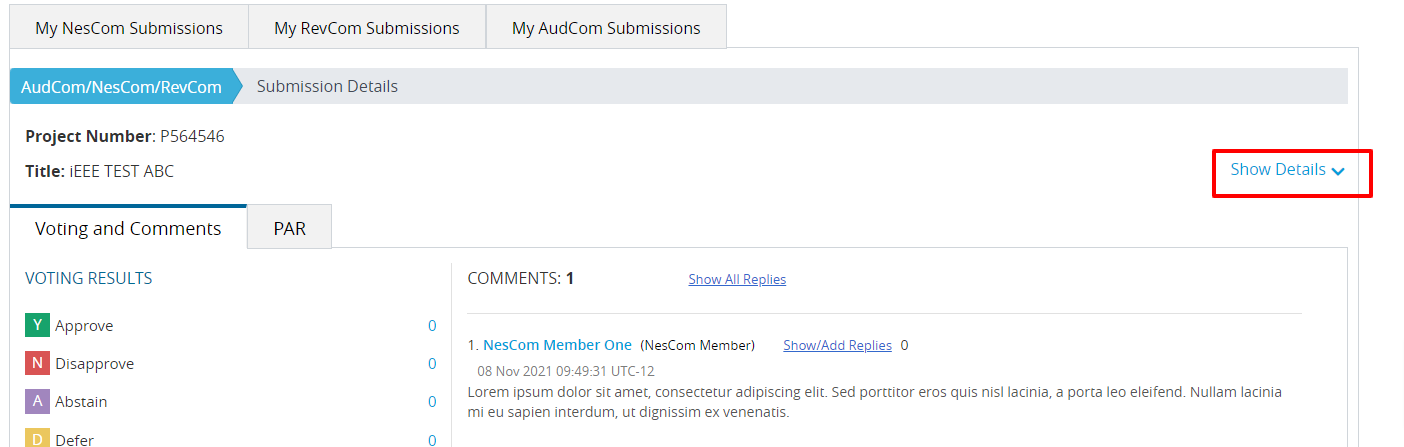Expand all replies with Show All Replies

[737, 279]
